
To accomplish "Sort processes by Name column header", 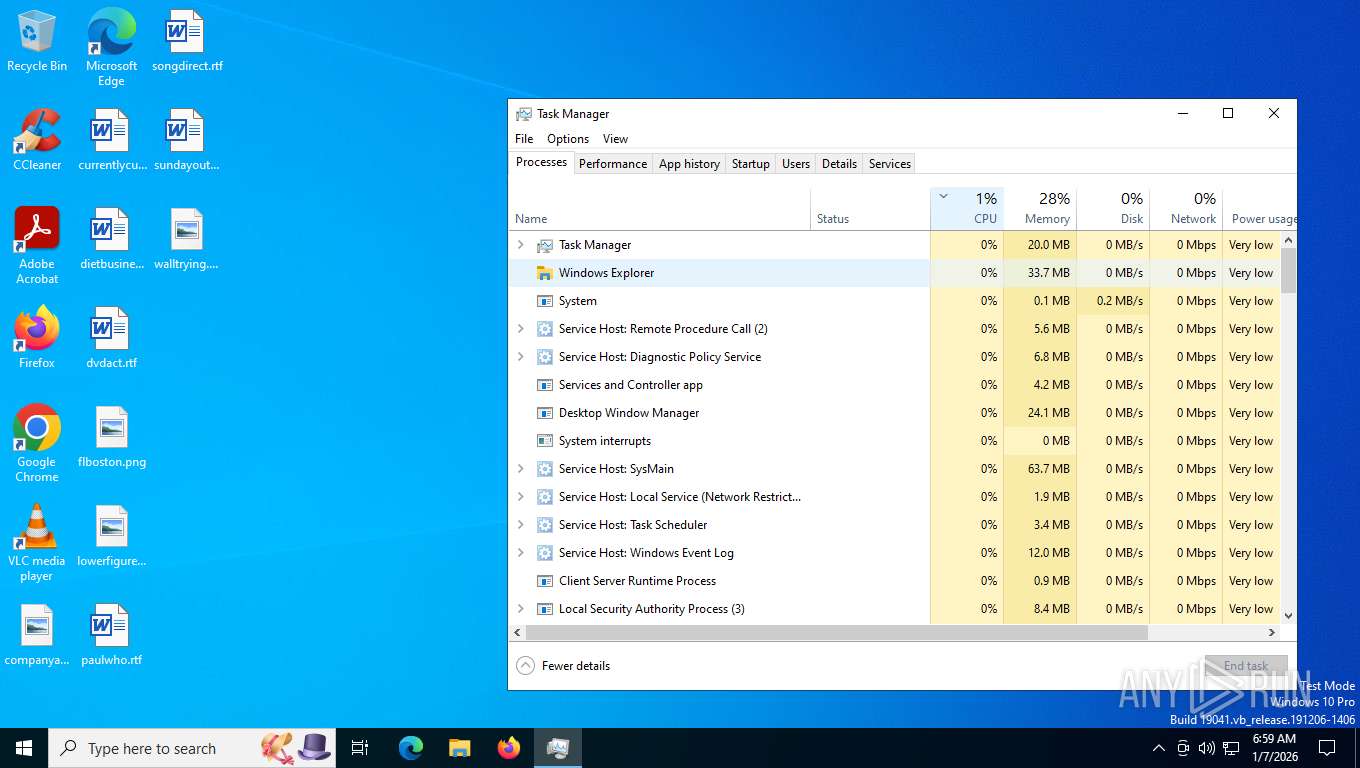I will click(660, 208).
